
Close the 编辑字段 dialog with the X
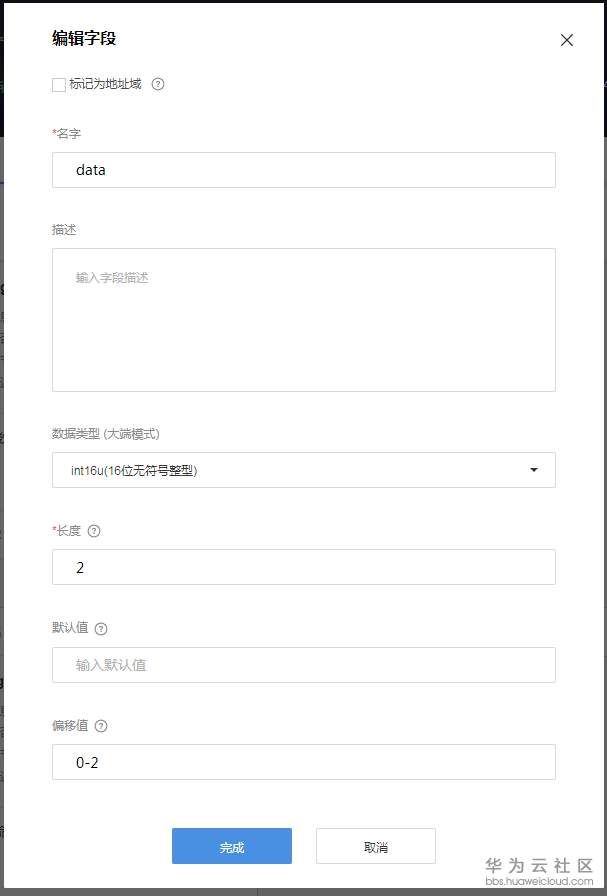point(567,40)
